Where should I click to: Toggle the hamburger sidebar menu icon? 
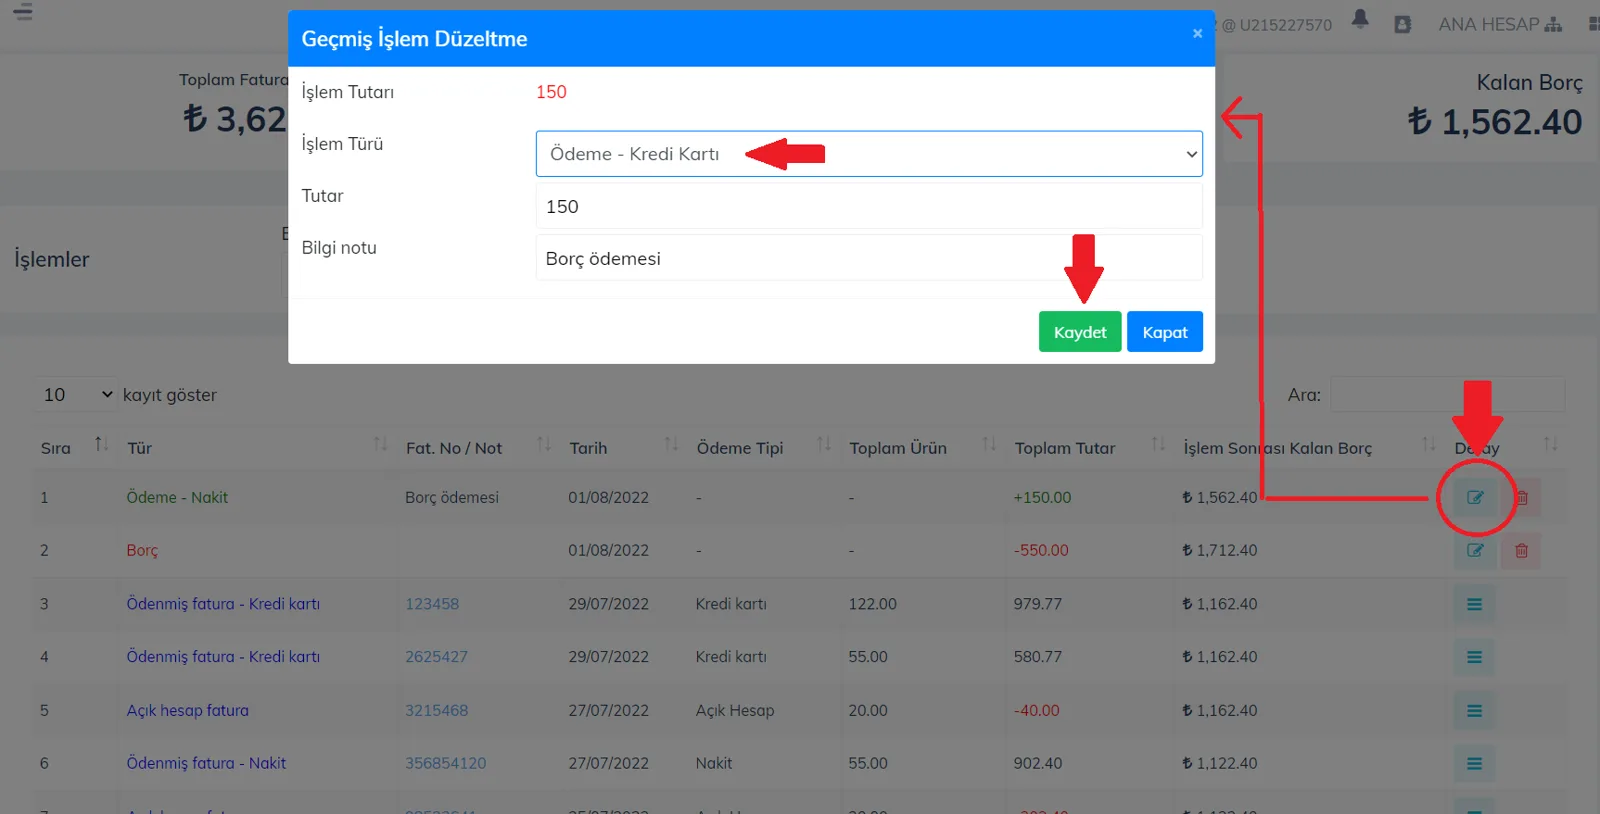[x=23, y=12]
